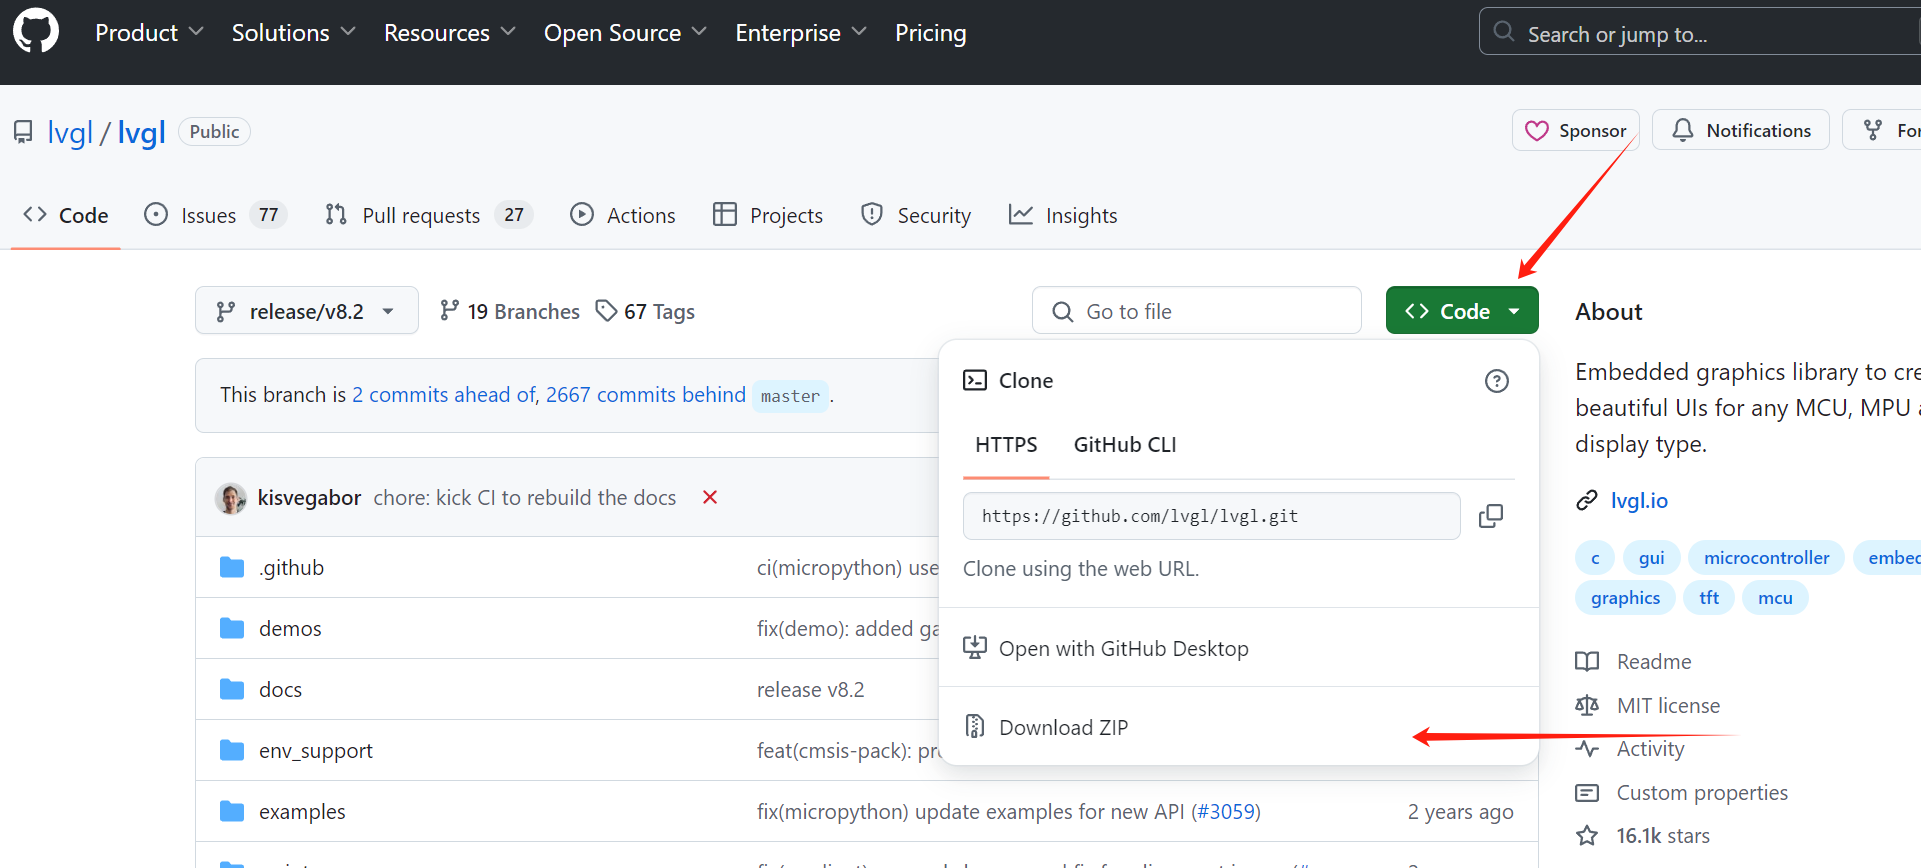Click the 19 Branches link
Screen dimensions: 1921x868
[510, 311]
